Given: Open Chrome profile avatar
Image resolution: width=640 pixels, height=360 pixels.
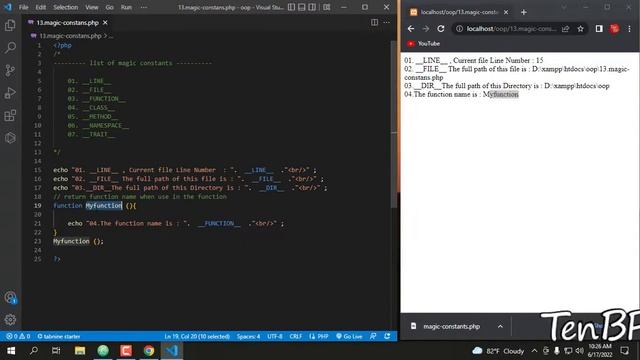Looking at the screenshot, I should (x=614, y=29).
